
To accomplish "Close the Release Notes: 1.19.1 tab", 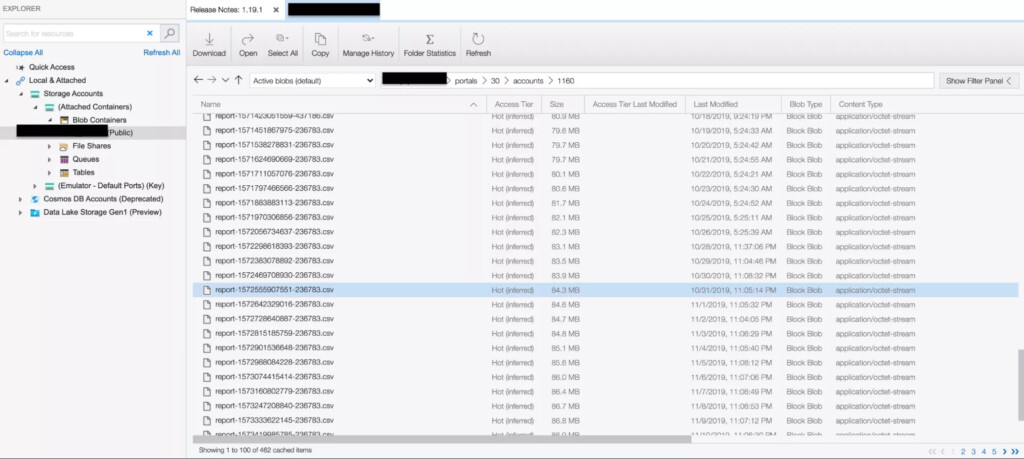I will coord(276,10).
